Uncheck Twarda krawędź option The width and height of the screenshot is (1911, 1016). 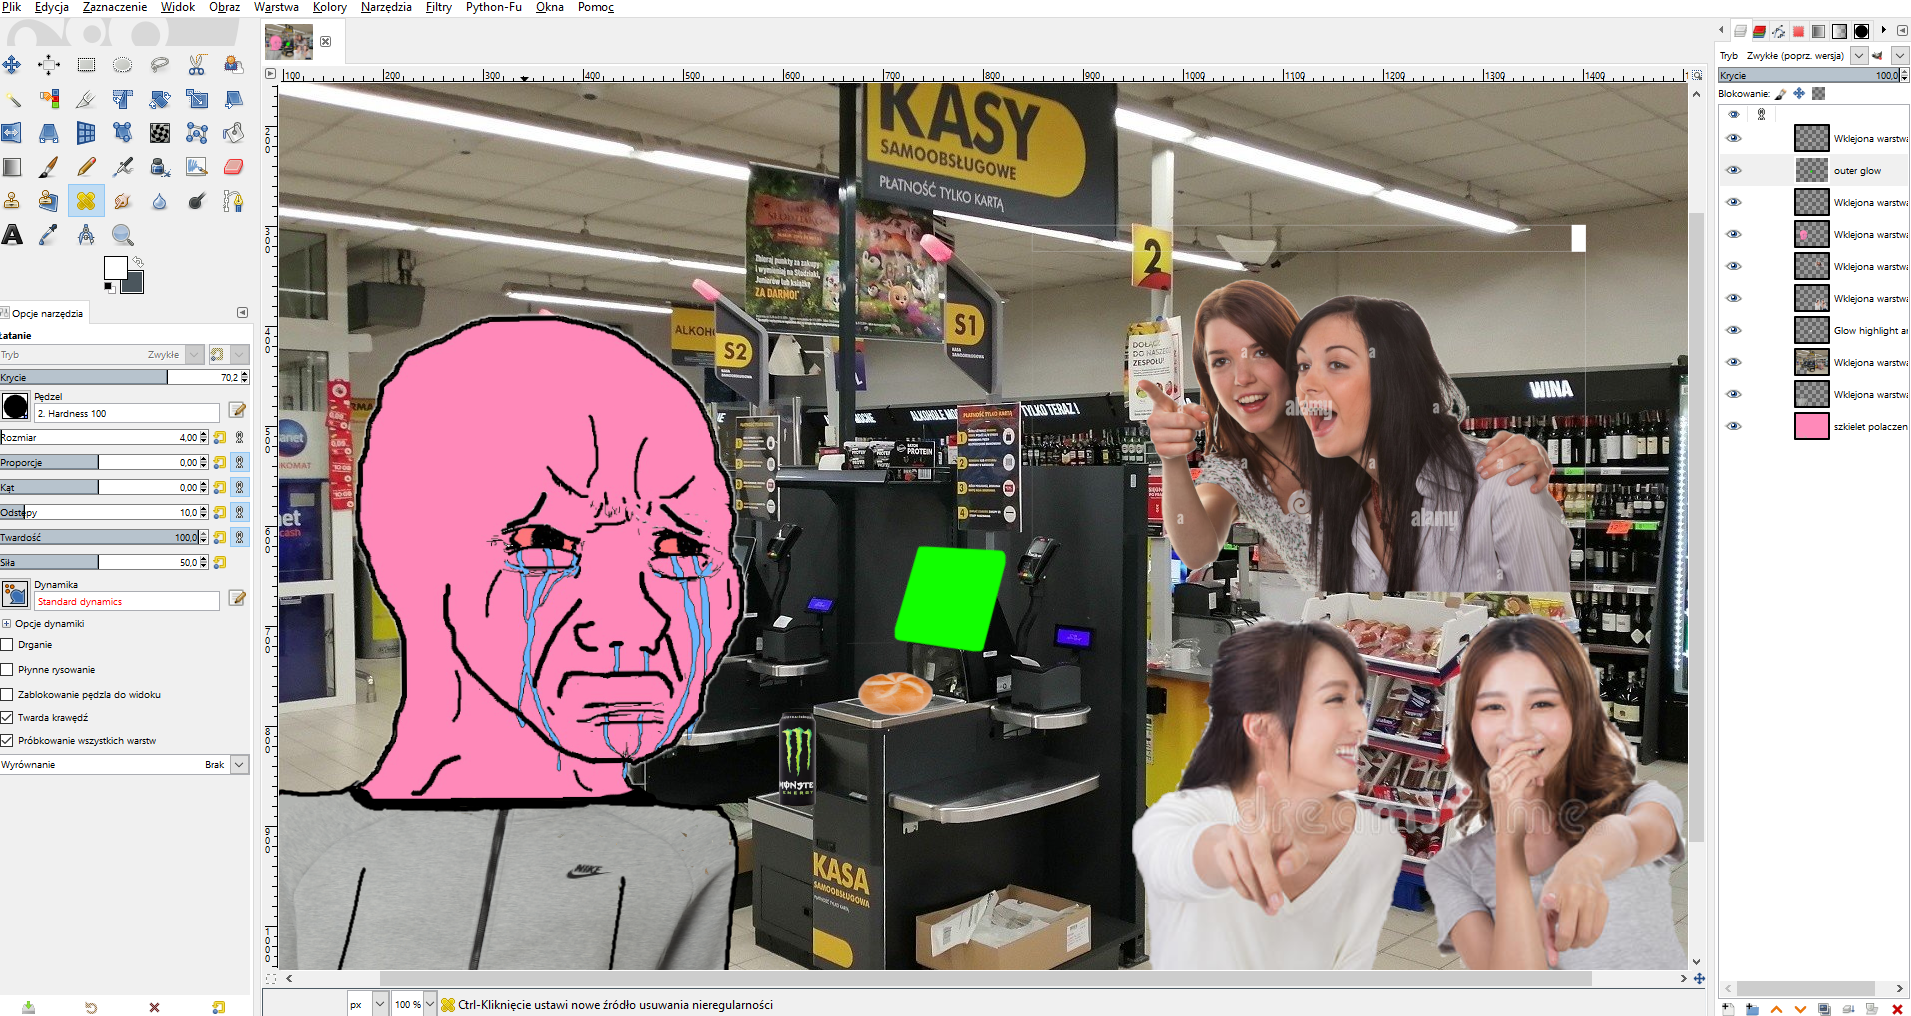tap(7, 718)
